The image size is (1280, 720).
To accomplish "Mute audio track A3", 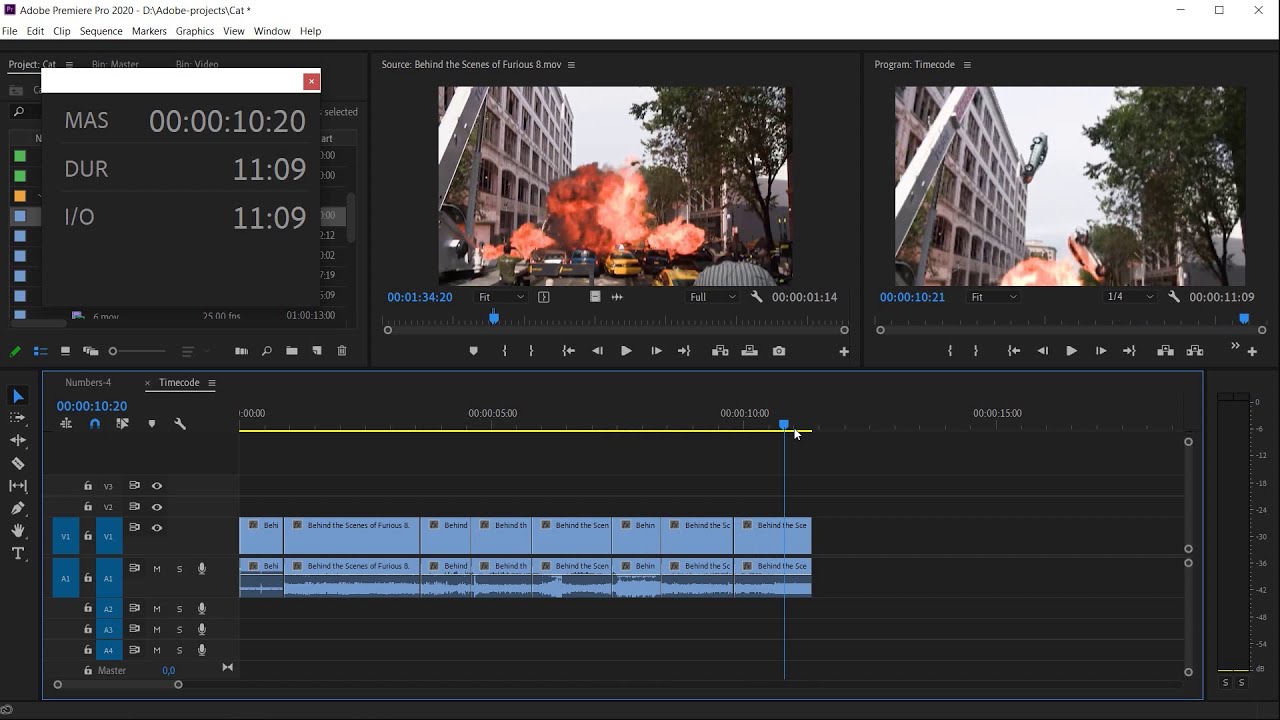I will [157, 630].
